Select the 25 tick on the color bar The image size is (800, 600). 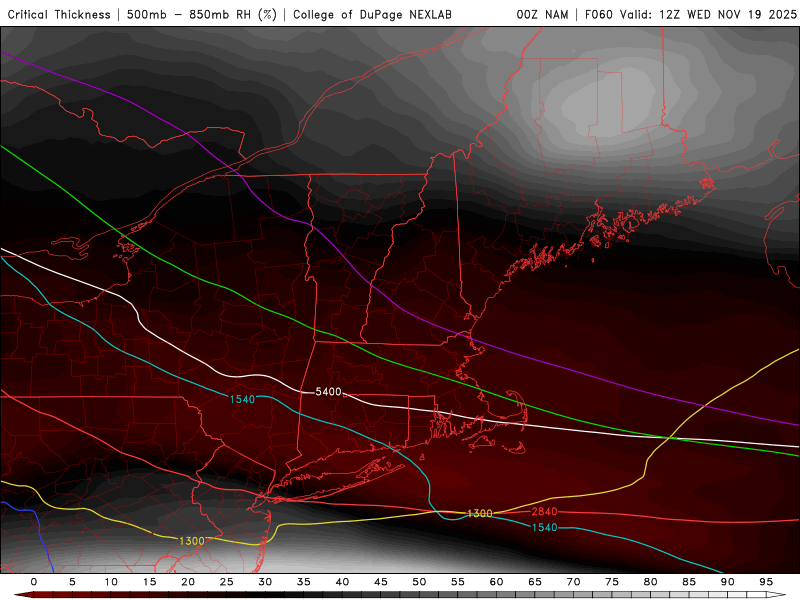[227, 582]
